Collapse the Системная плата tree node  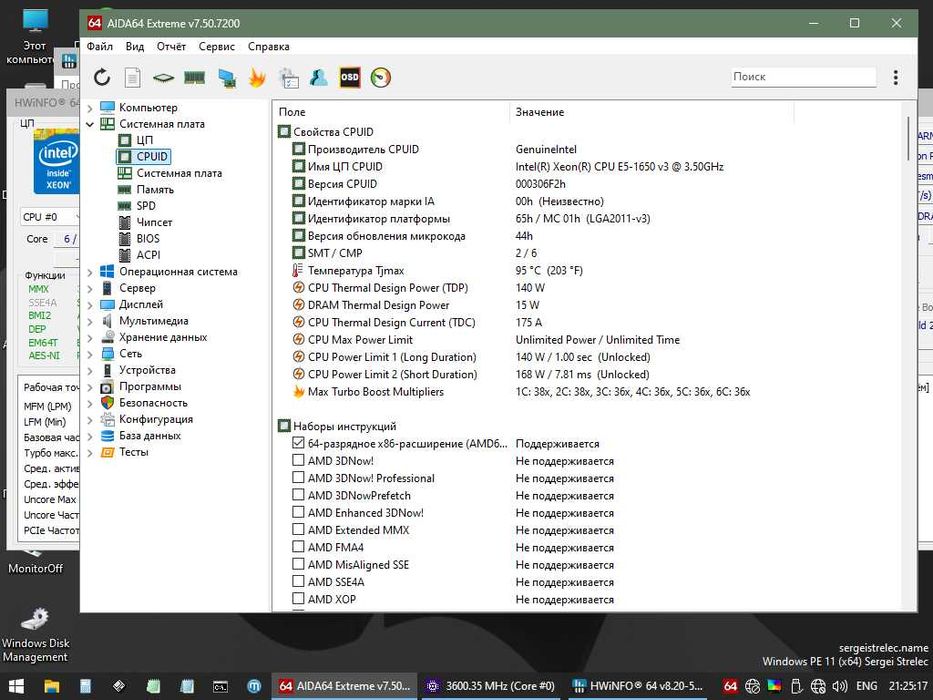click(90, 124)
